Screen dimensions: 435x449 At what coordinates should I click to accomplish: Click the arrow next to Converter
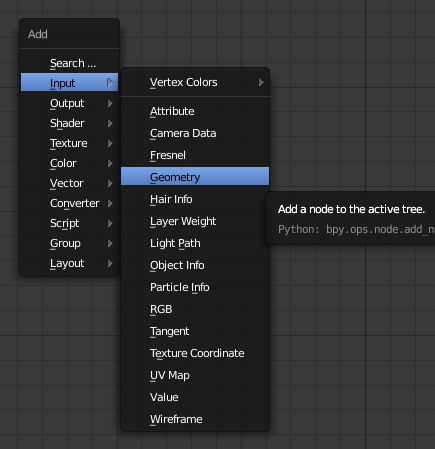coord(110,203)
